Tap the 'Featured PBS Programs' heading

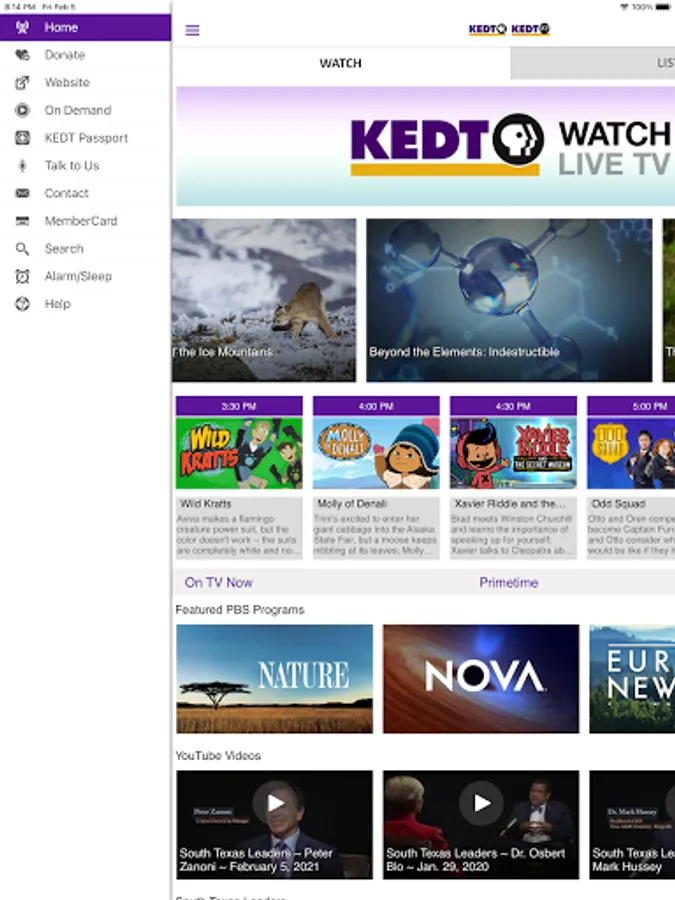point(240,610)
